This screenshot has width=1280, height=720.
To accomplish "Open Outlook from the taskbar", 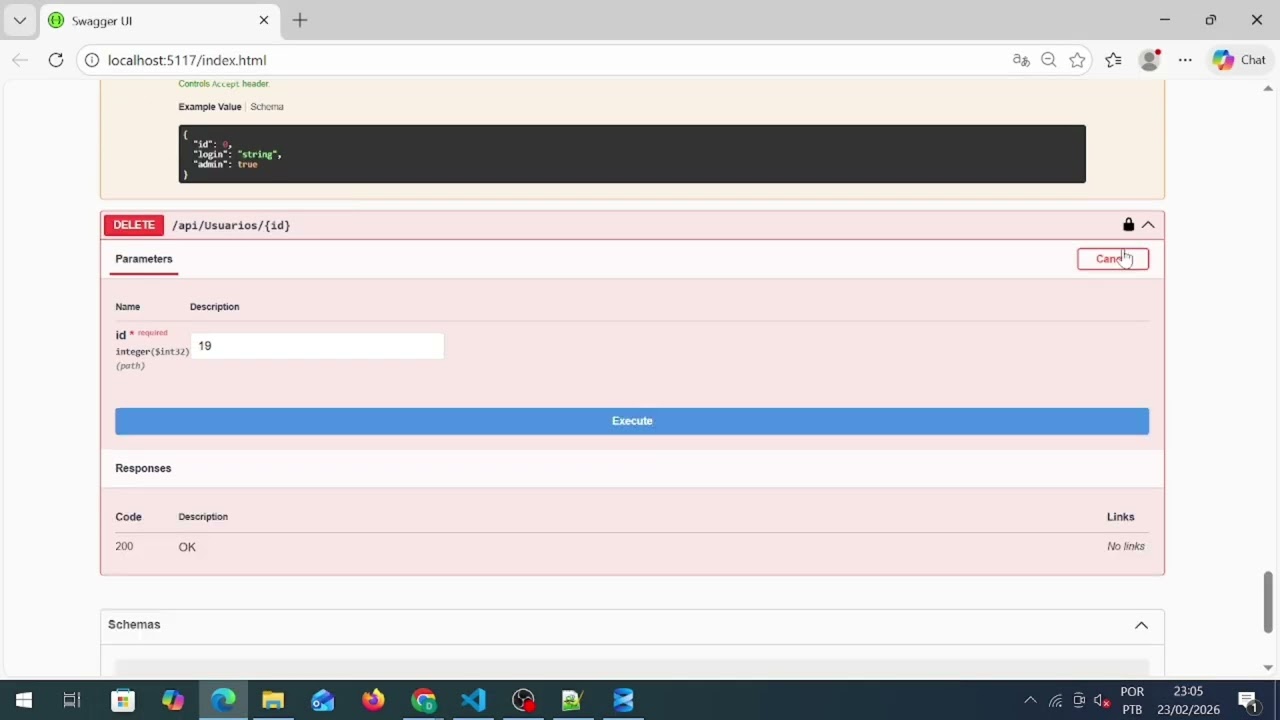I will click(323, 700).
